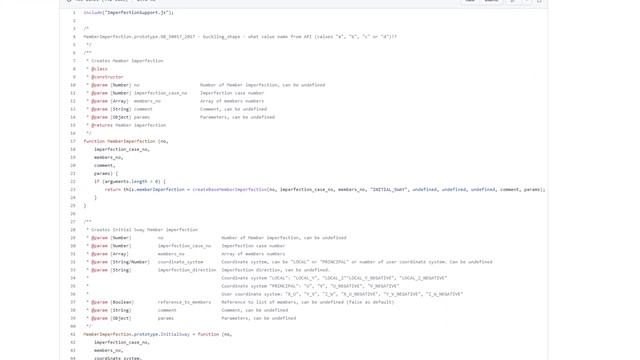Viewport: 640px width, 360px height.
Task: Select line number 25 in the gutter
Action: tap(73, 206)
